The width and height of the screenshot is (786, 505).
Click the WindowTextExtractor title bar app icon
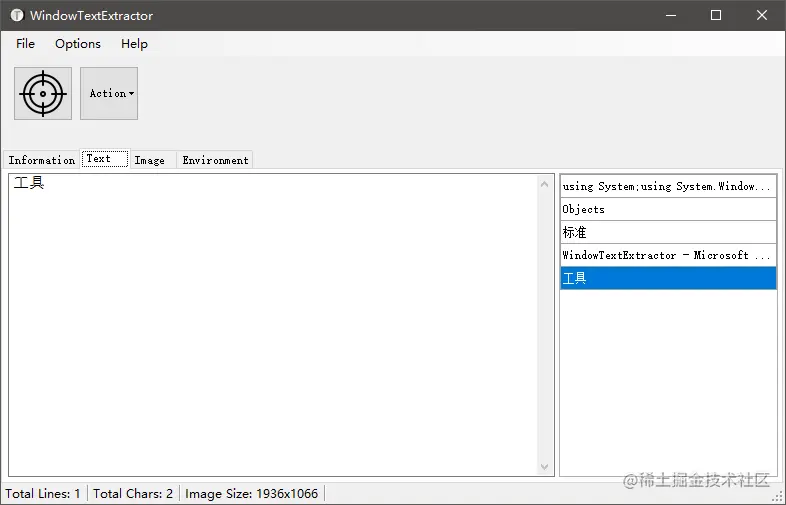pyautogui.click(x=17, y=15)
